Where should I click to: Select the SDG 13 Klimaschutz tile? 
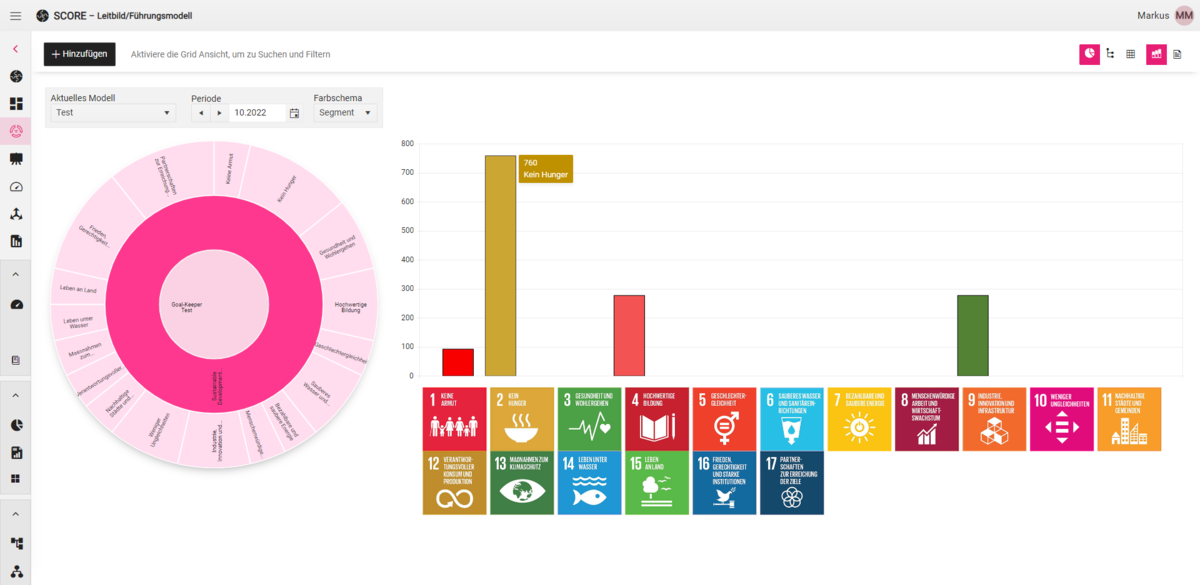click(522, 482)
